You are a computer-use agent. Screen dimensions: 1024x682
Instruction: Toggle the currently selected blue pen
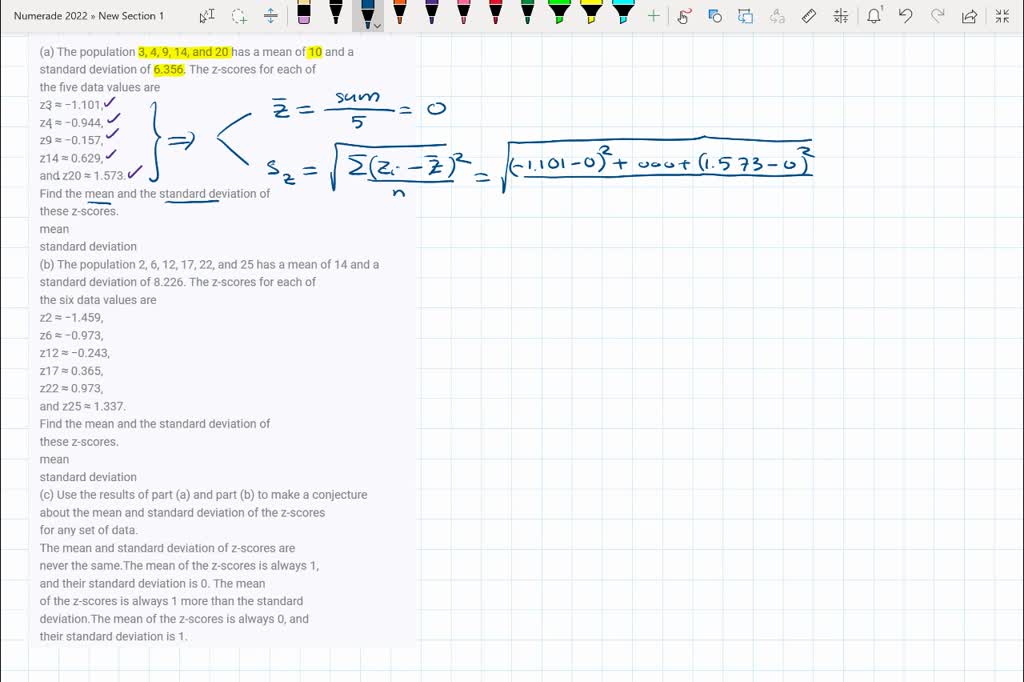366,13
